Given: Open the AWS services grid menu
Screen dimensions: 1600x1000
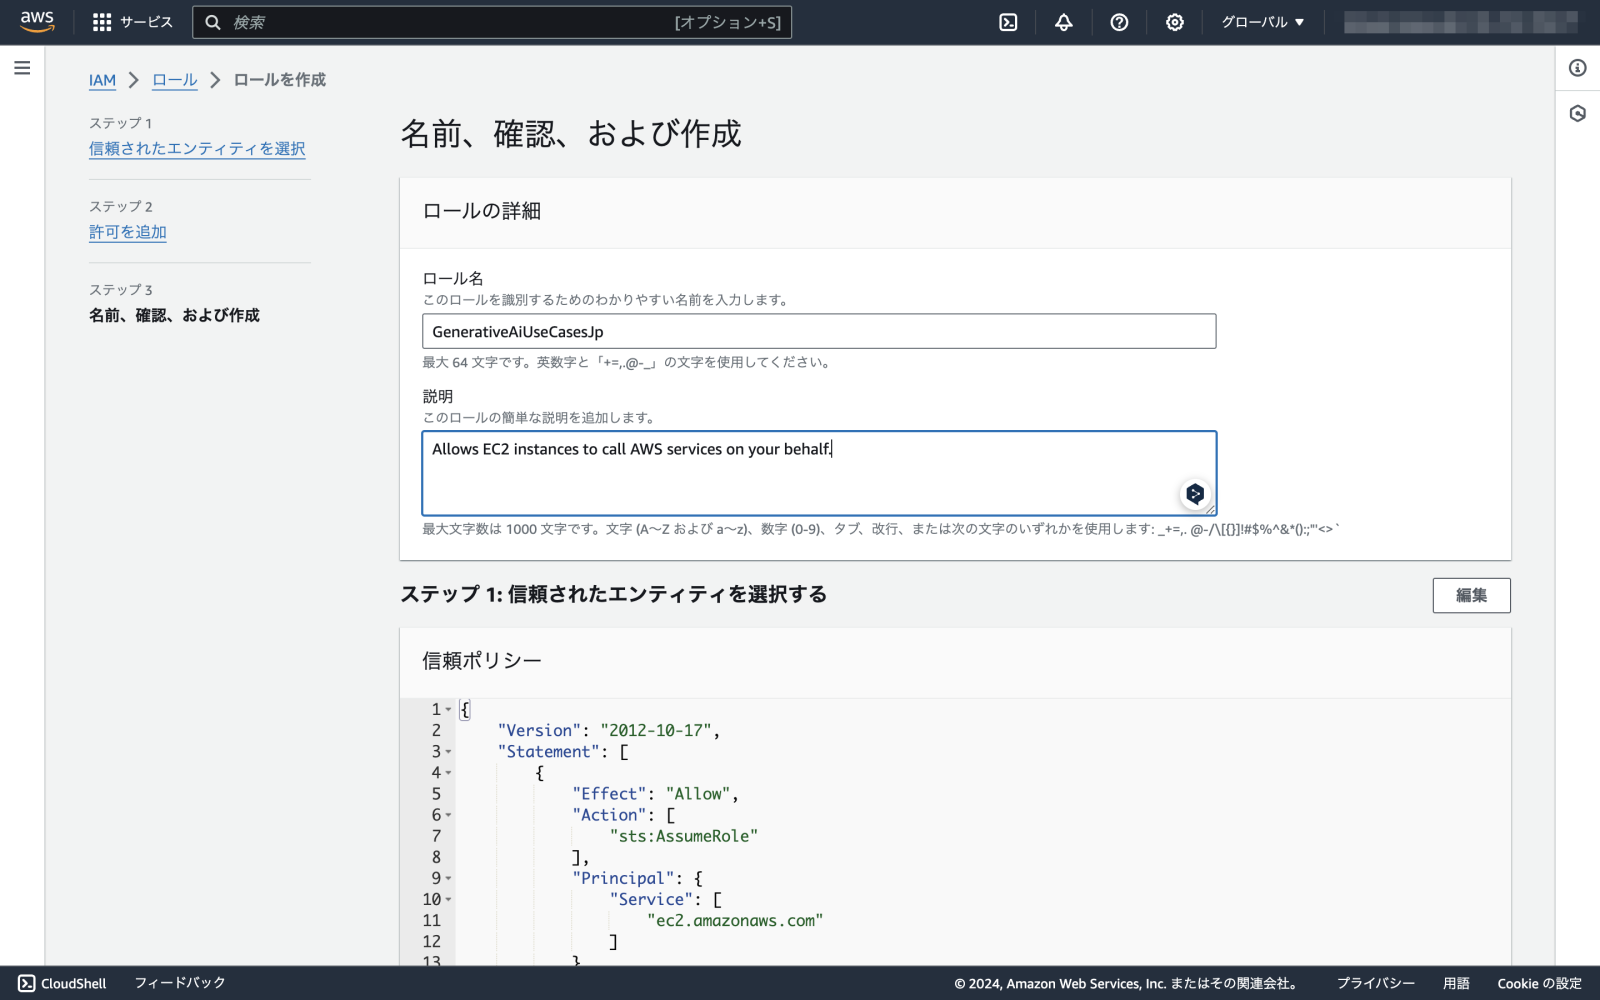Looking at the screenshot, I should click(x=100, y=22).
